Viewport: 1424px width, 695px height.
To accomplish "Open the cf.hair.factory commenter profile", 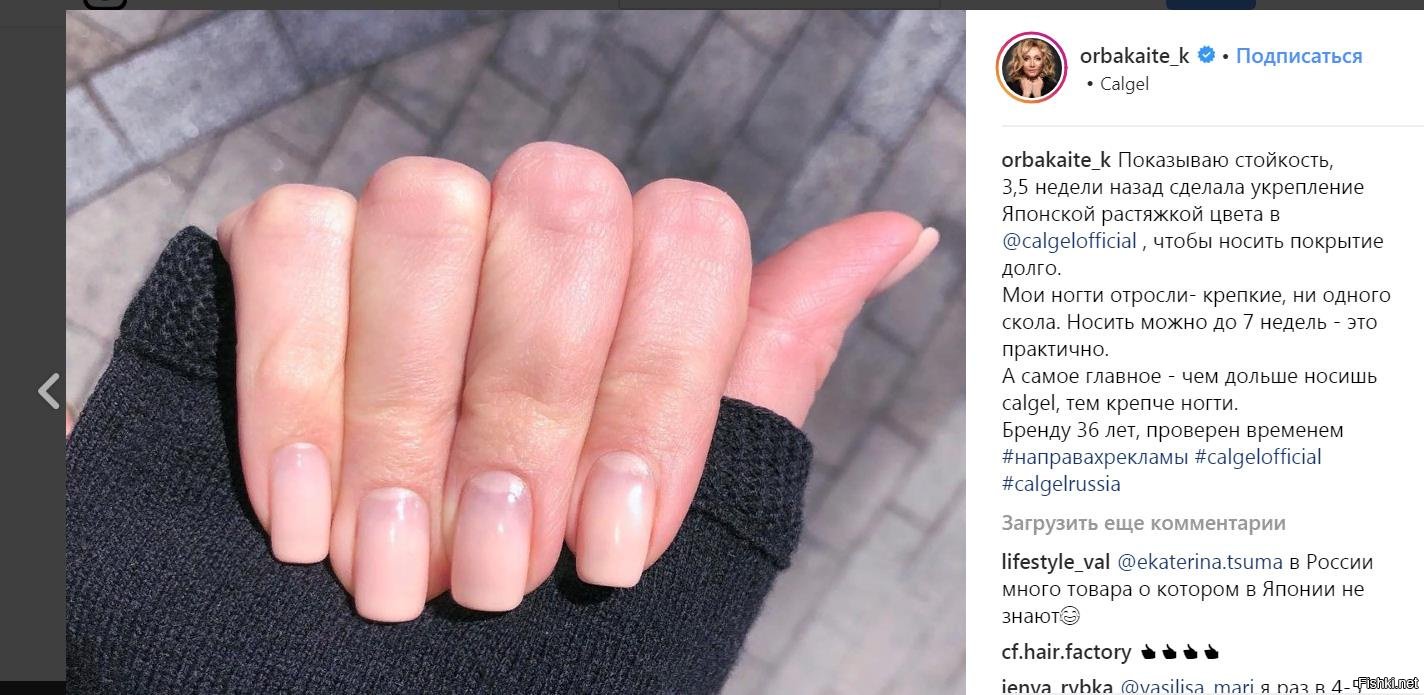I will point(1066,652).
